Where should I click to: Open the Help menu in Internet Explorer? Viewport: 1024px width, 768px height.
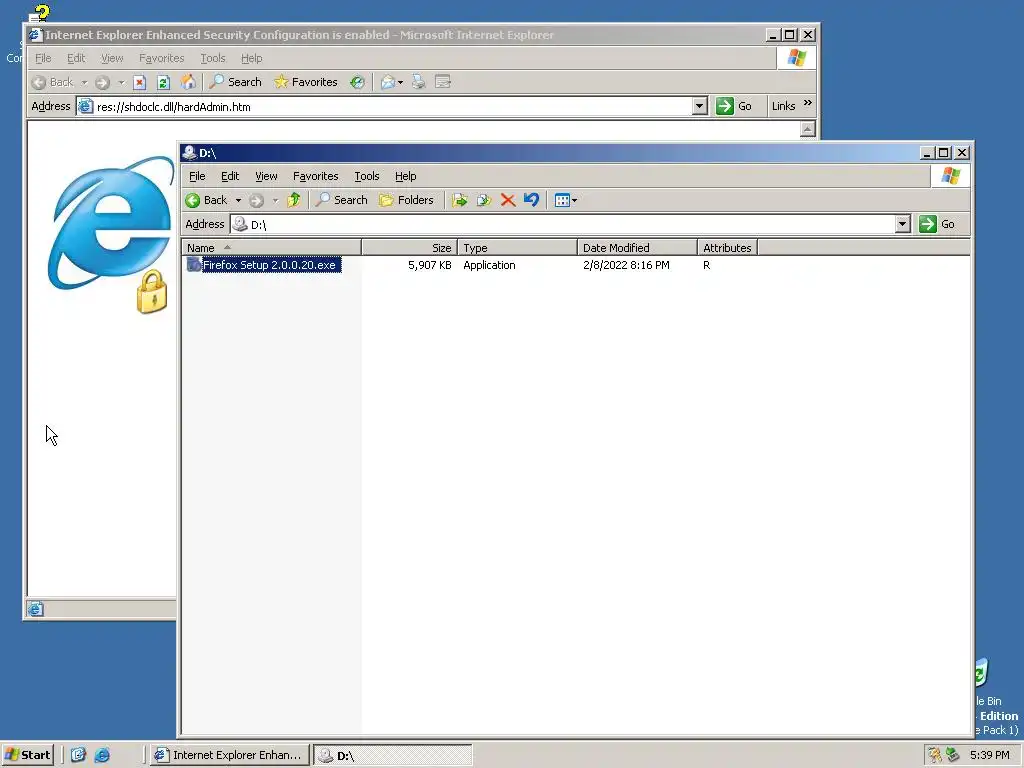[x=251, y=58]
